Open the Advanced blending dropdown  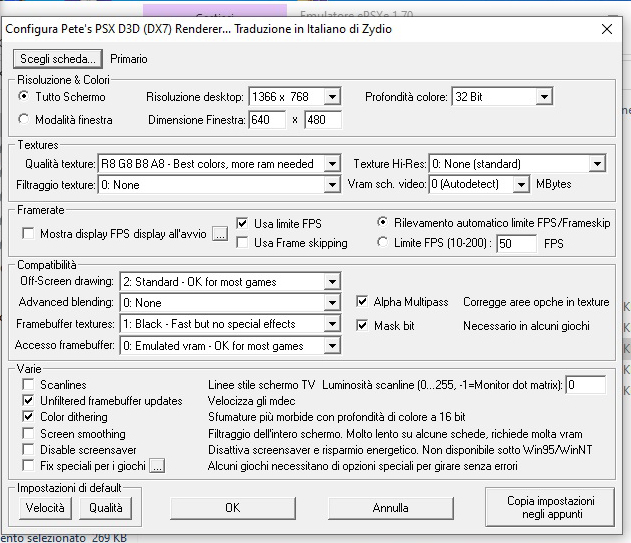pos(230,303)
